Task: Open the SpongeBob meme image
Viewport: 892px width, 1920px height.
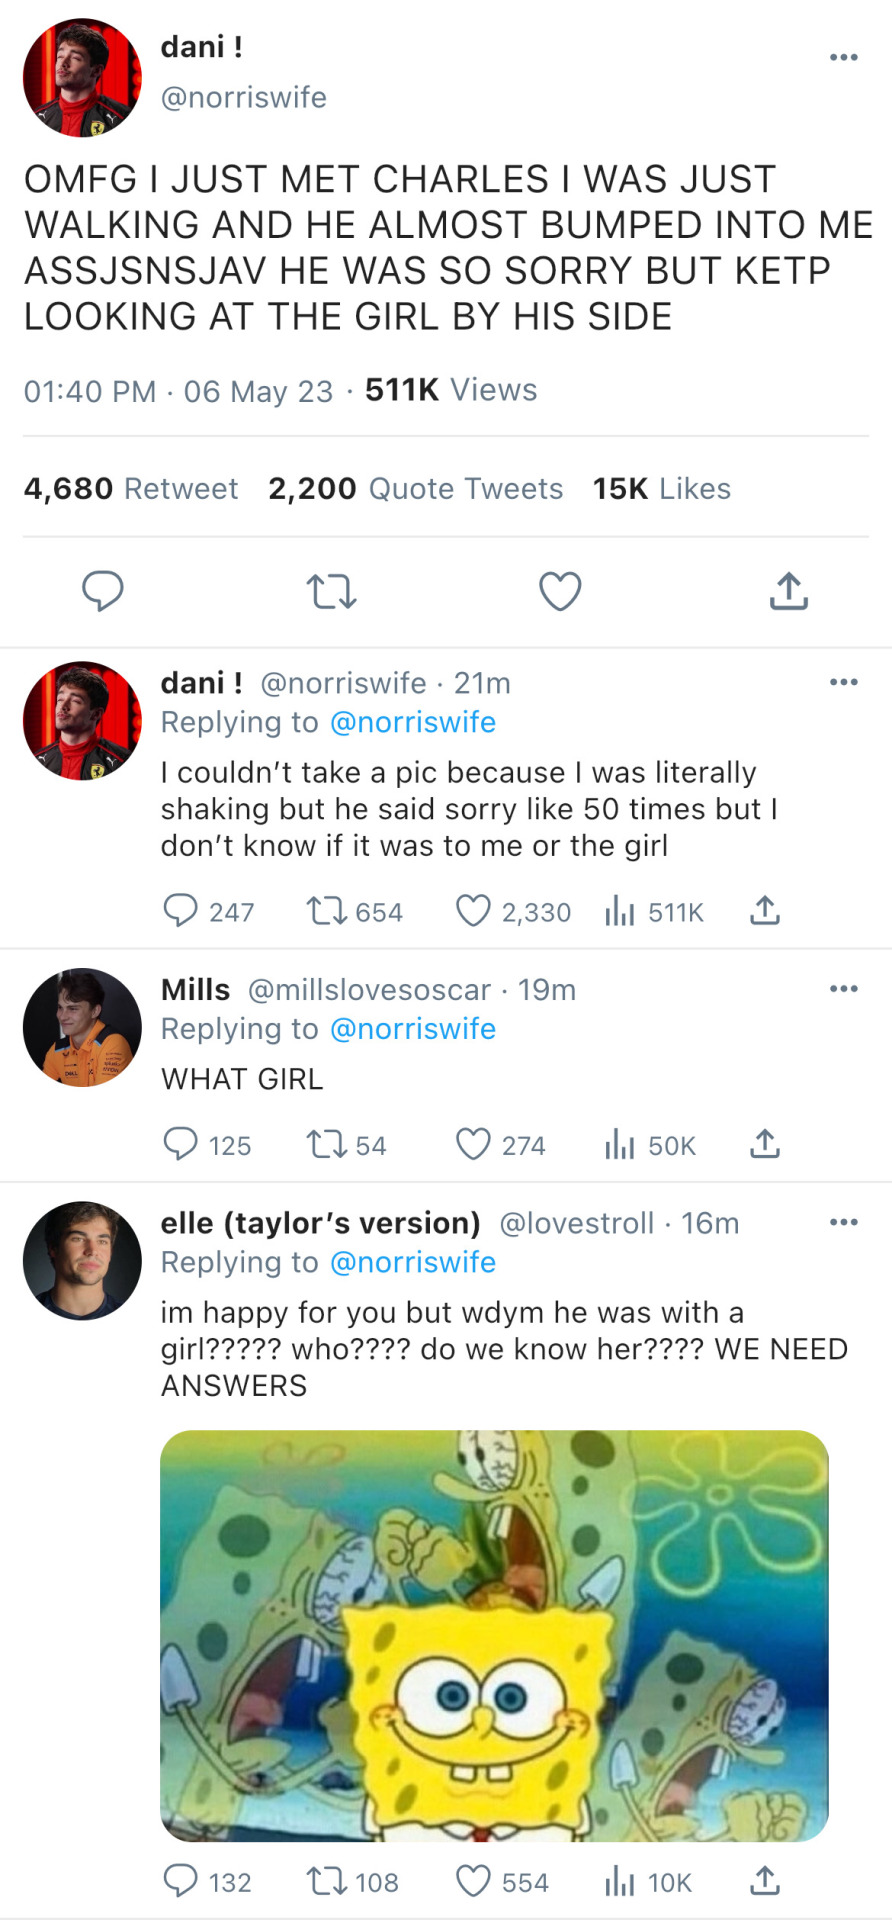Action: point(494,1636)
